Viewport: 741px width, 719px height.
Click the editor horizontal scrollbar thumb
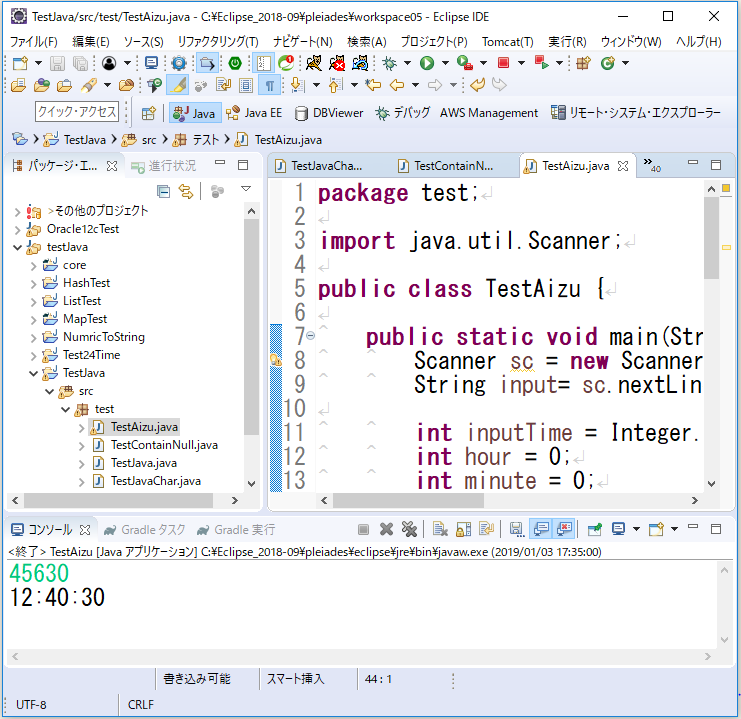pyautogui.click(x=408, y=500)
